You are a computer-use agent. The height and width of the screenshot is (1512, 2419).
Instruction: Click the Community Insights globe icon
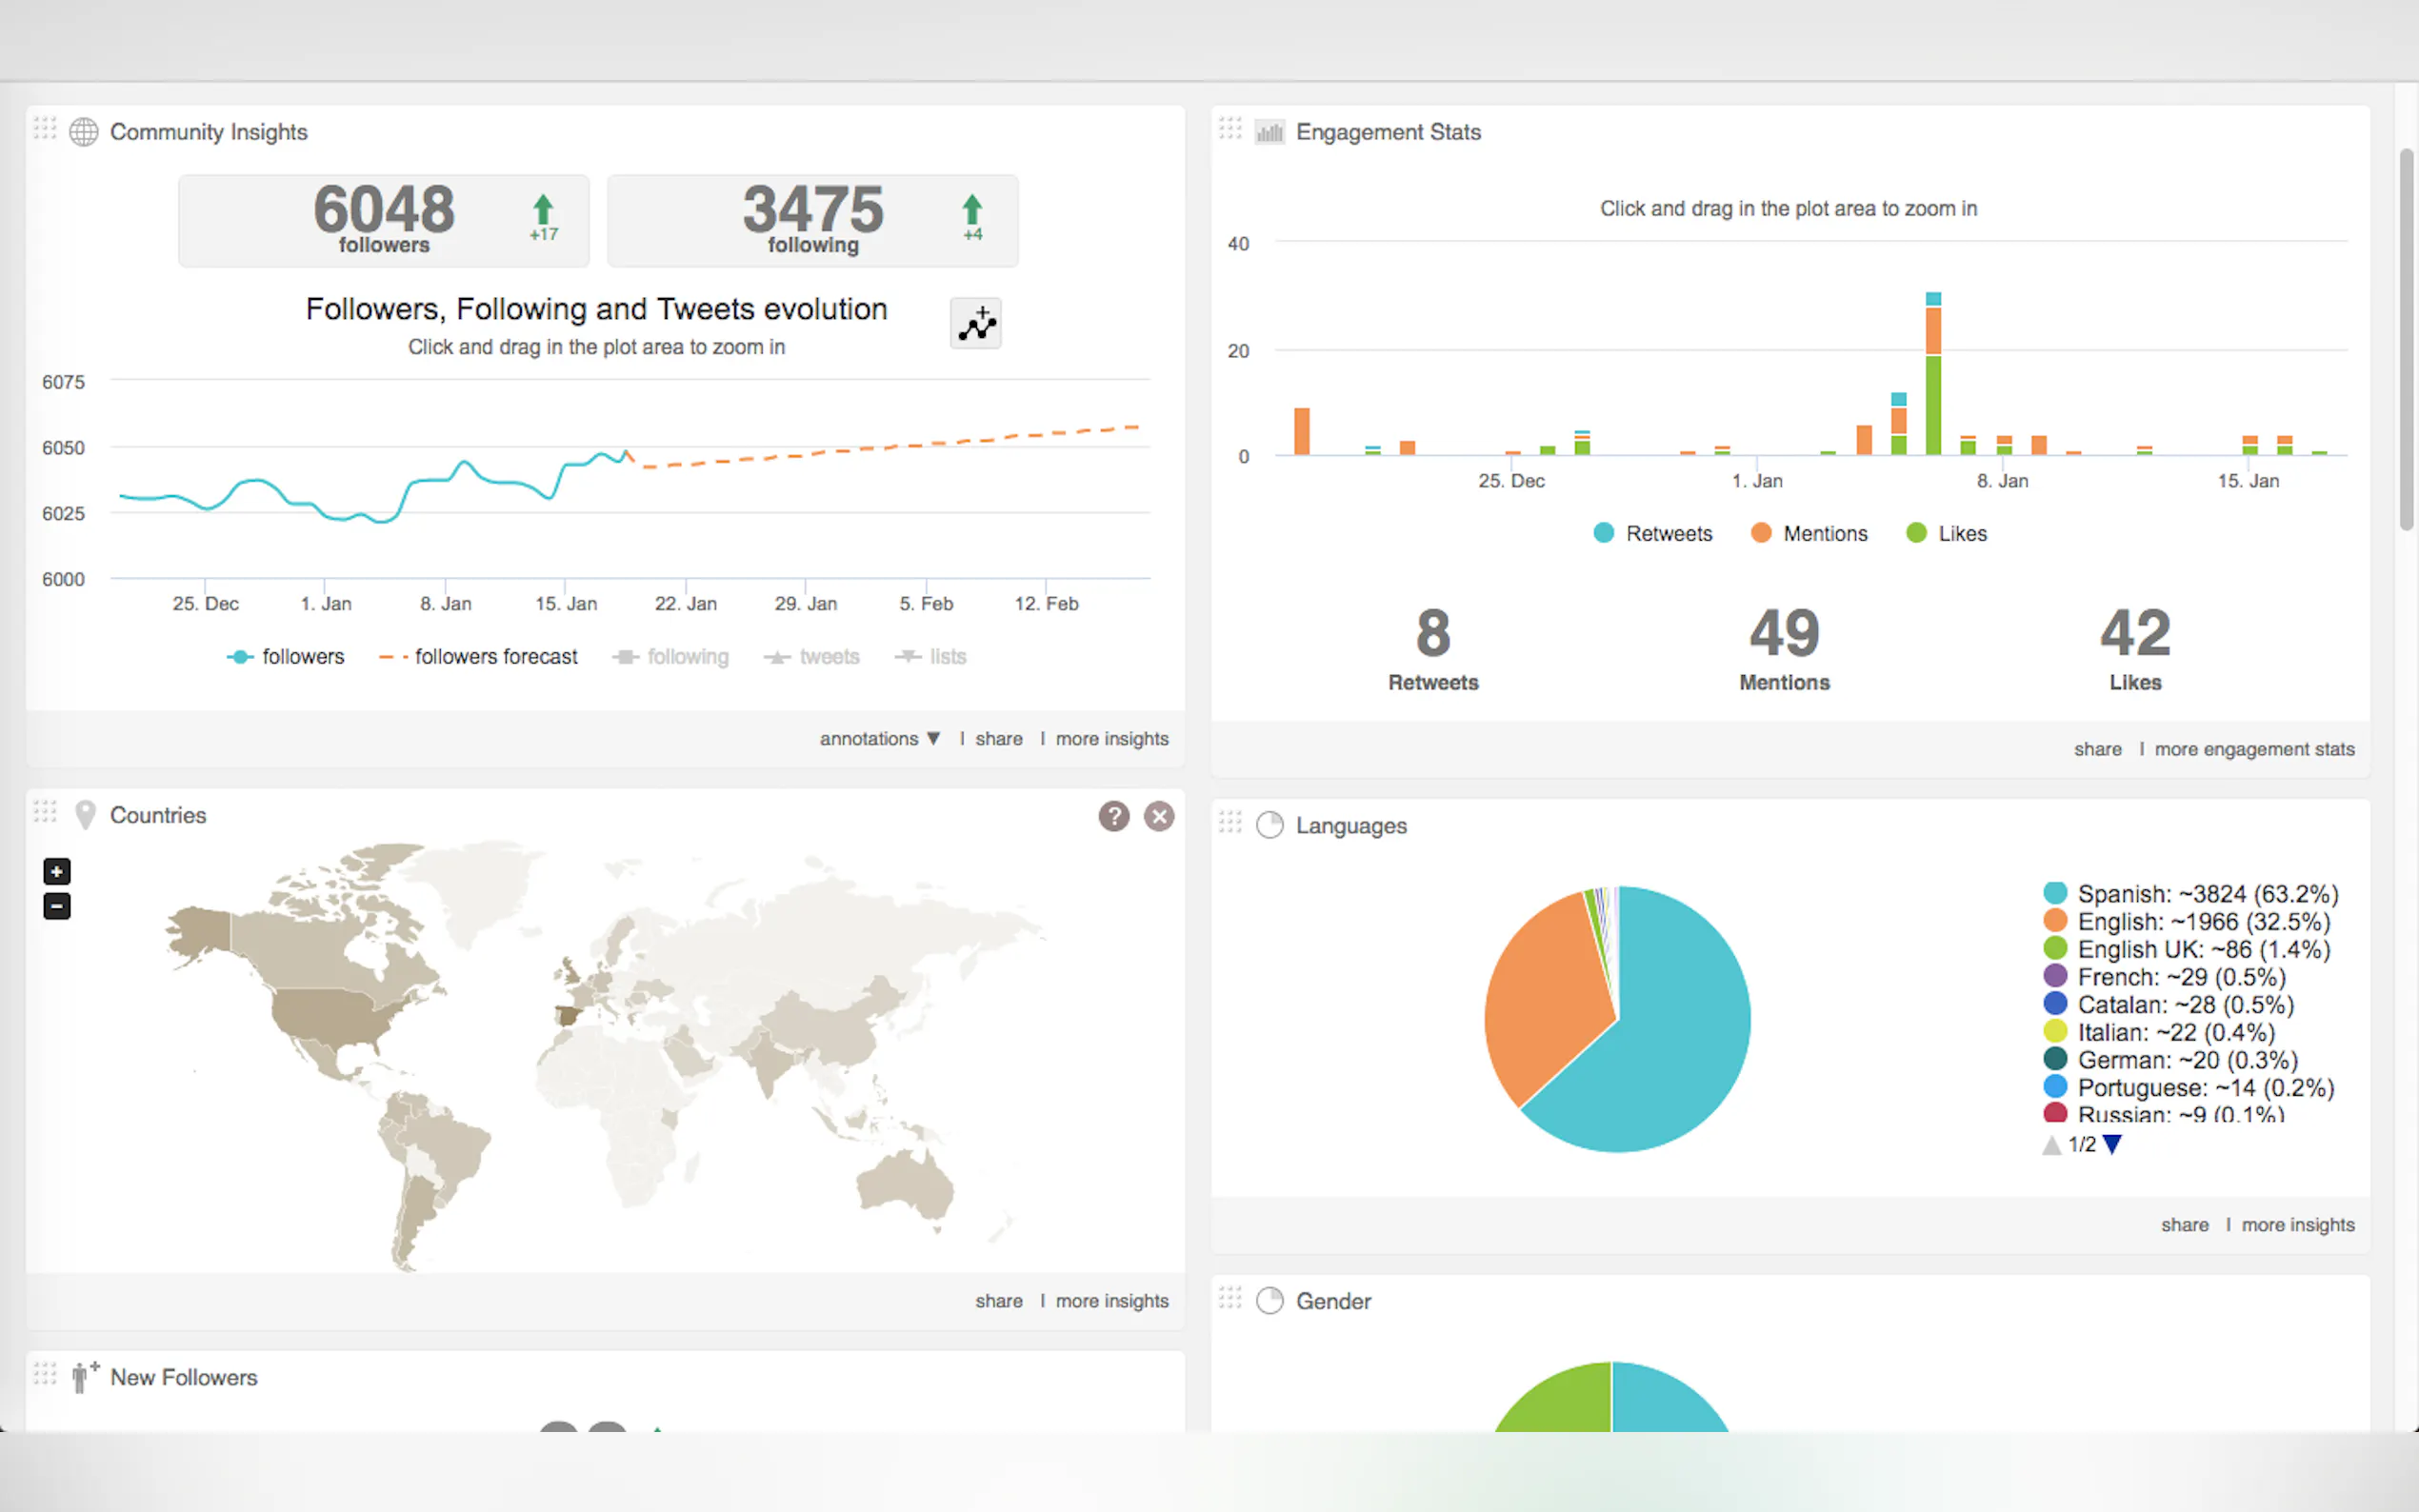click(x=84, y=132)
